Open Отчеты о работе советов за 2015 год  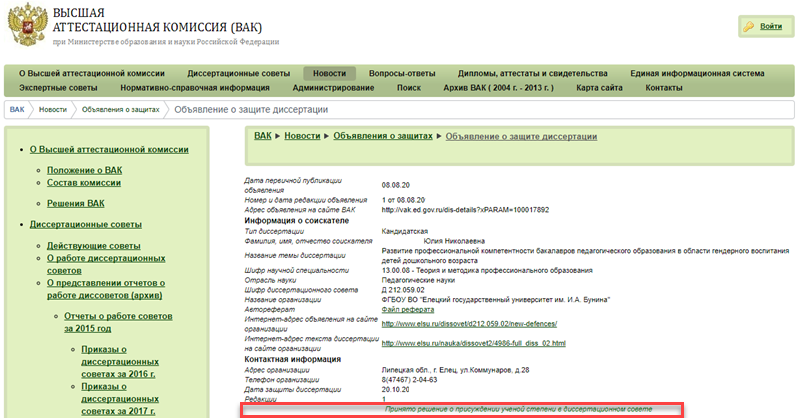pos(107,322)
